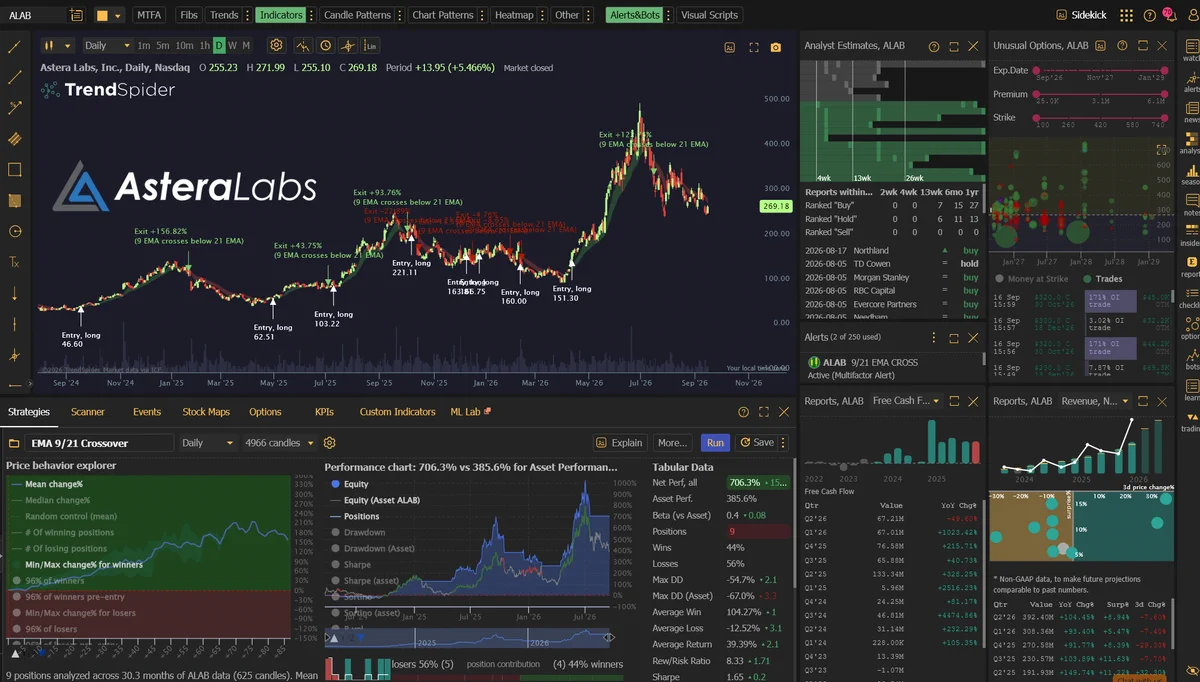The height and width of the screenshot is (682, 1200).
Task: Open the color swatch dropdown arrow
Action: 118,15
